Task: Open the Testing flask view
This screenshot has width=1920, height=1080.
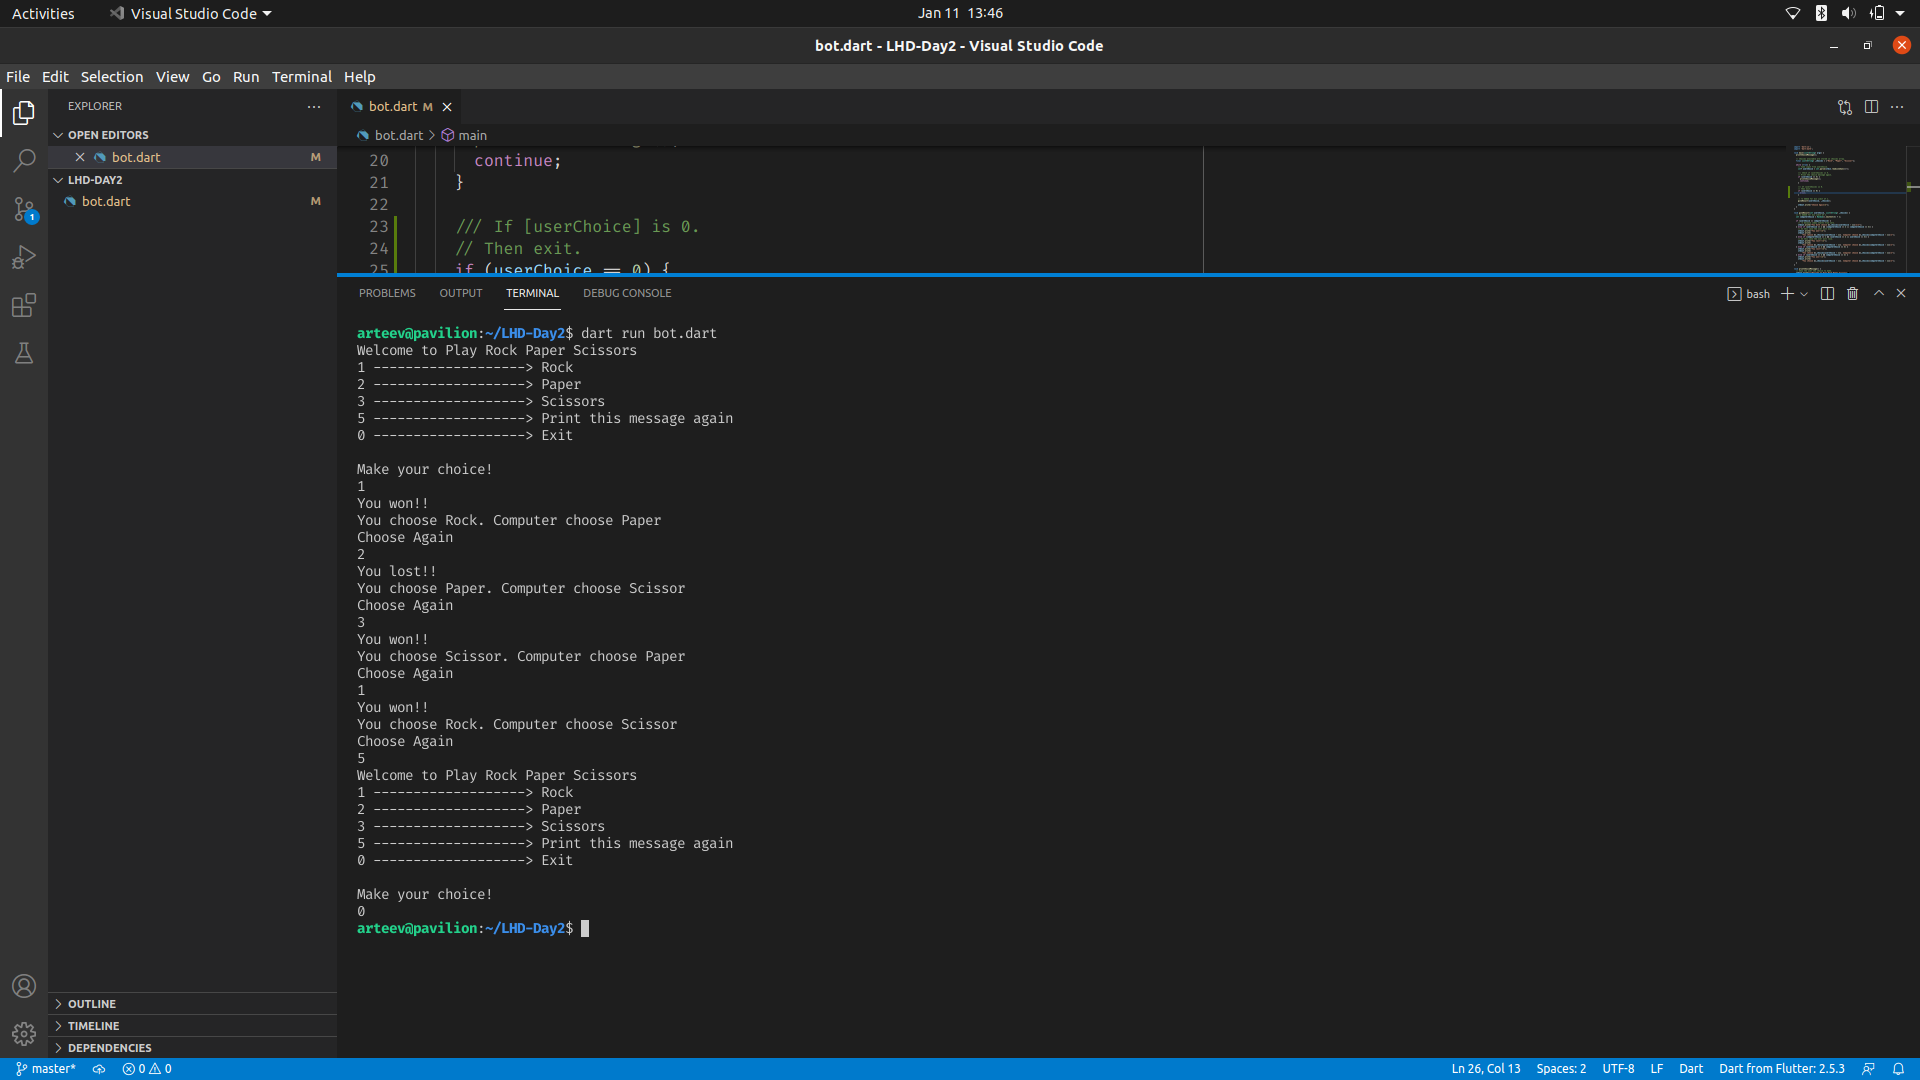Action: pyautogui.click(x=24, y=353)
